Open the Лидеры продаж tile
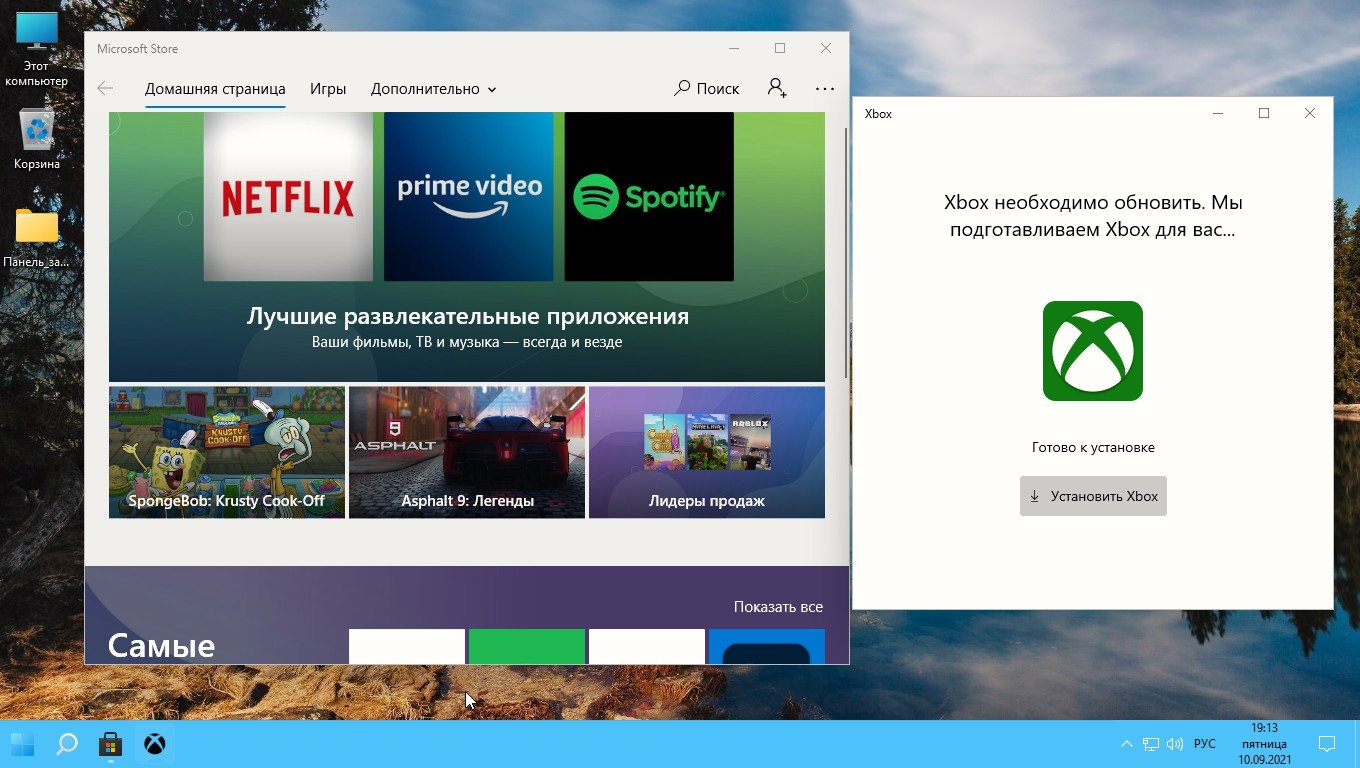1360x768 pixels. point(707,452)
